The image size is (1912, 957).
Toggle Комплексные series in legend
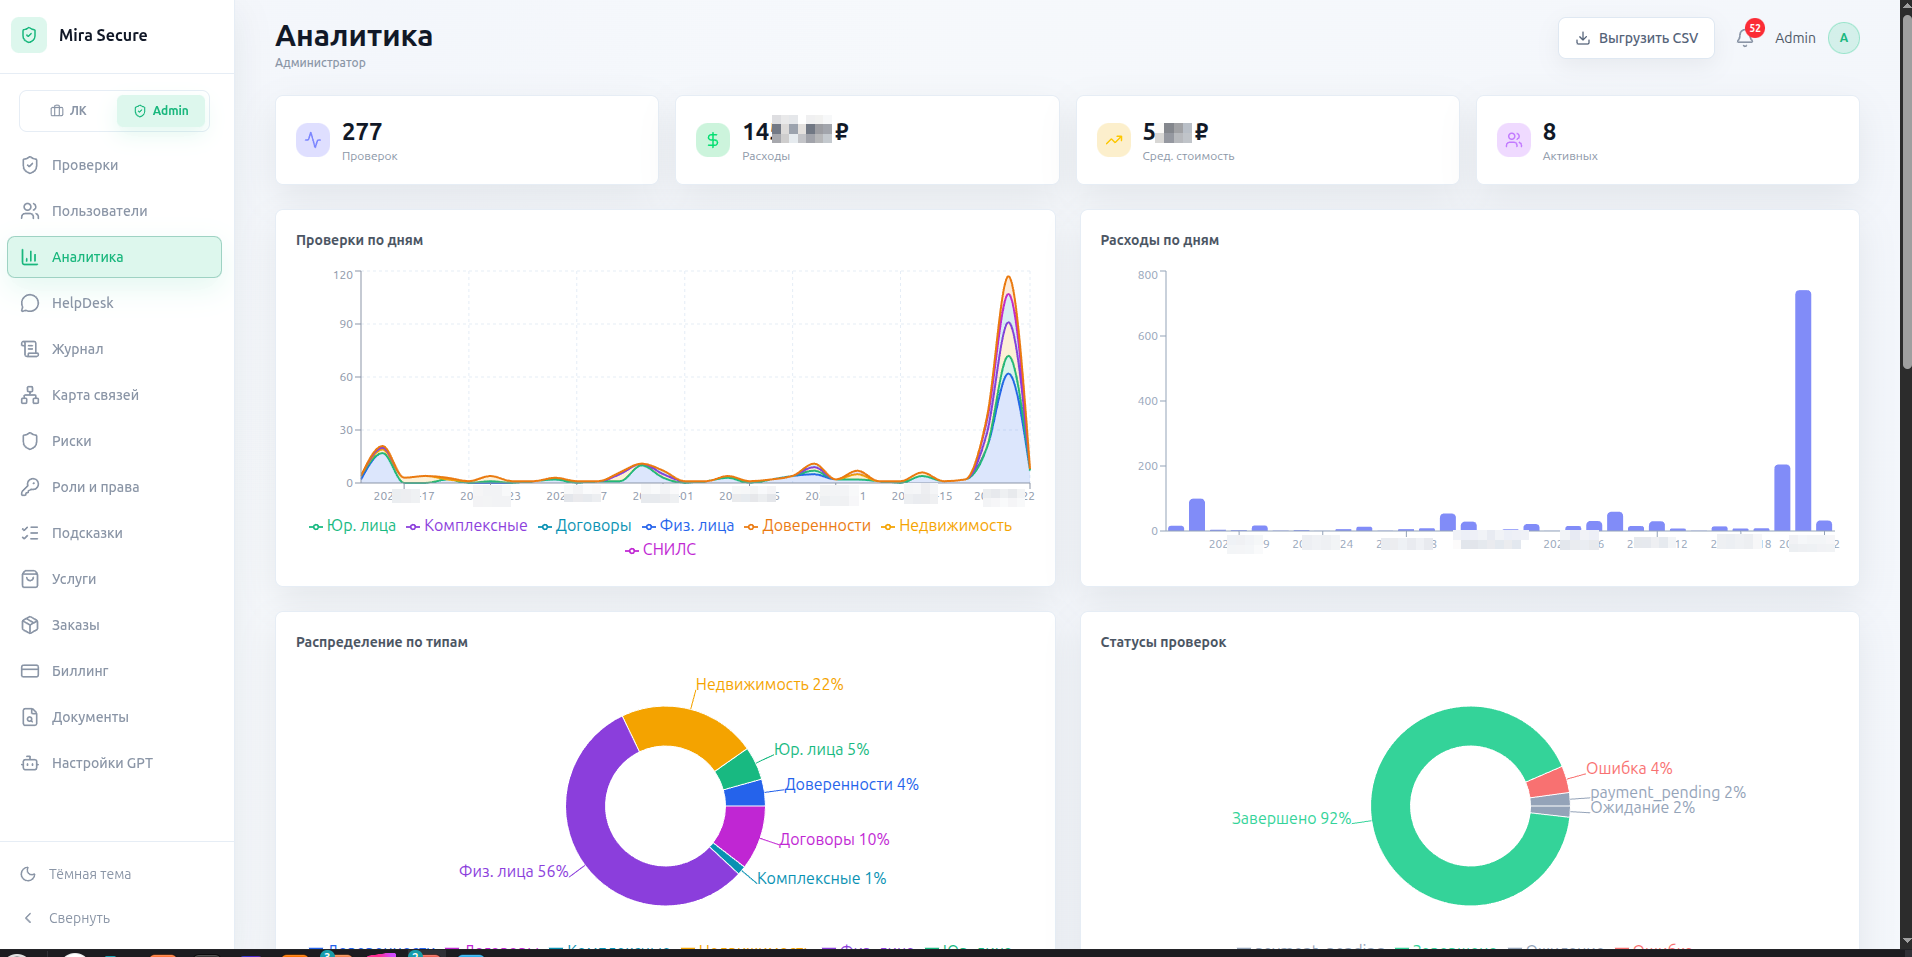tap(466, 526)
